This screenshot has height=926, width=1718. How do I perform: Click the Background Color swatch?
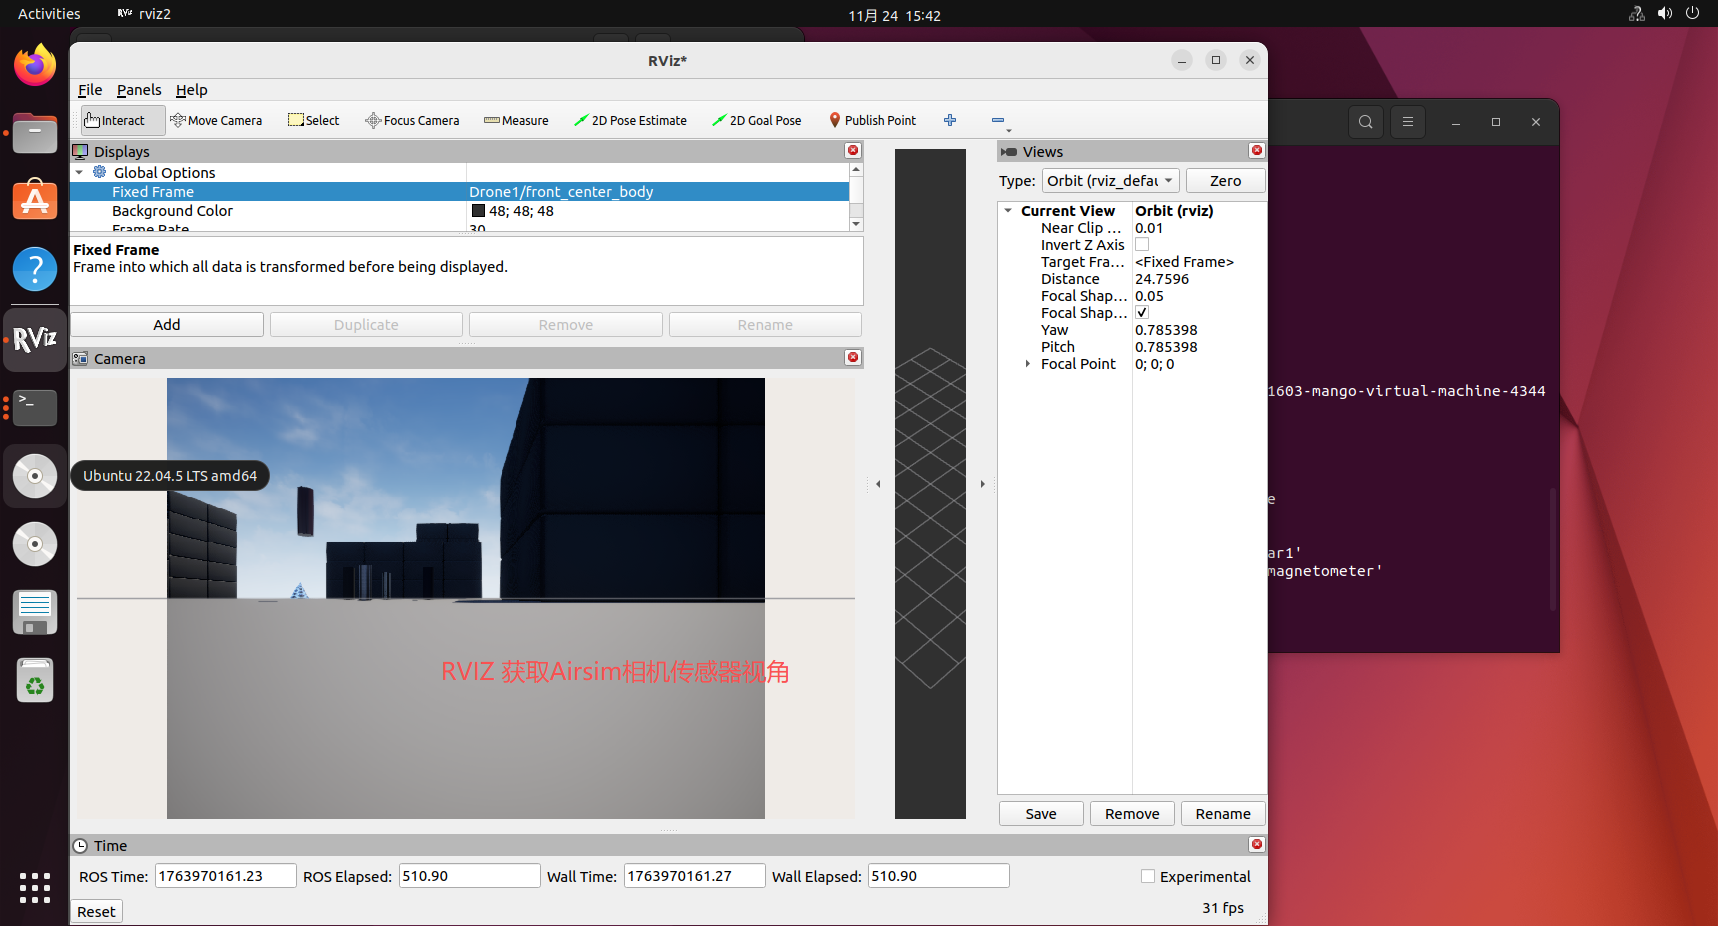pyautogui.click(x=478, y=211)
